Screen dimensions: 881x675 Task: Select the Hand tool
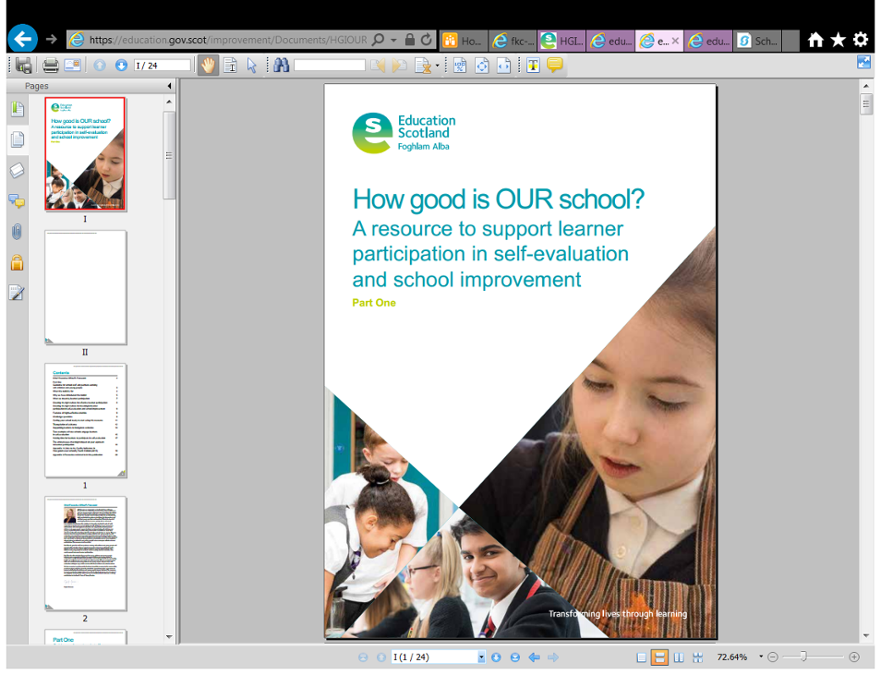pos(208,66)
